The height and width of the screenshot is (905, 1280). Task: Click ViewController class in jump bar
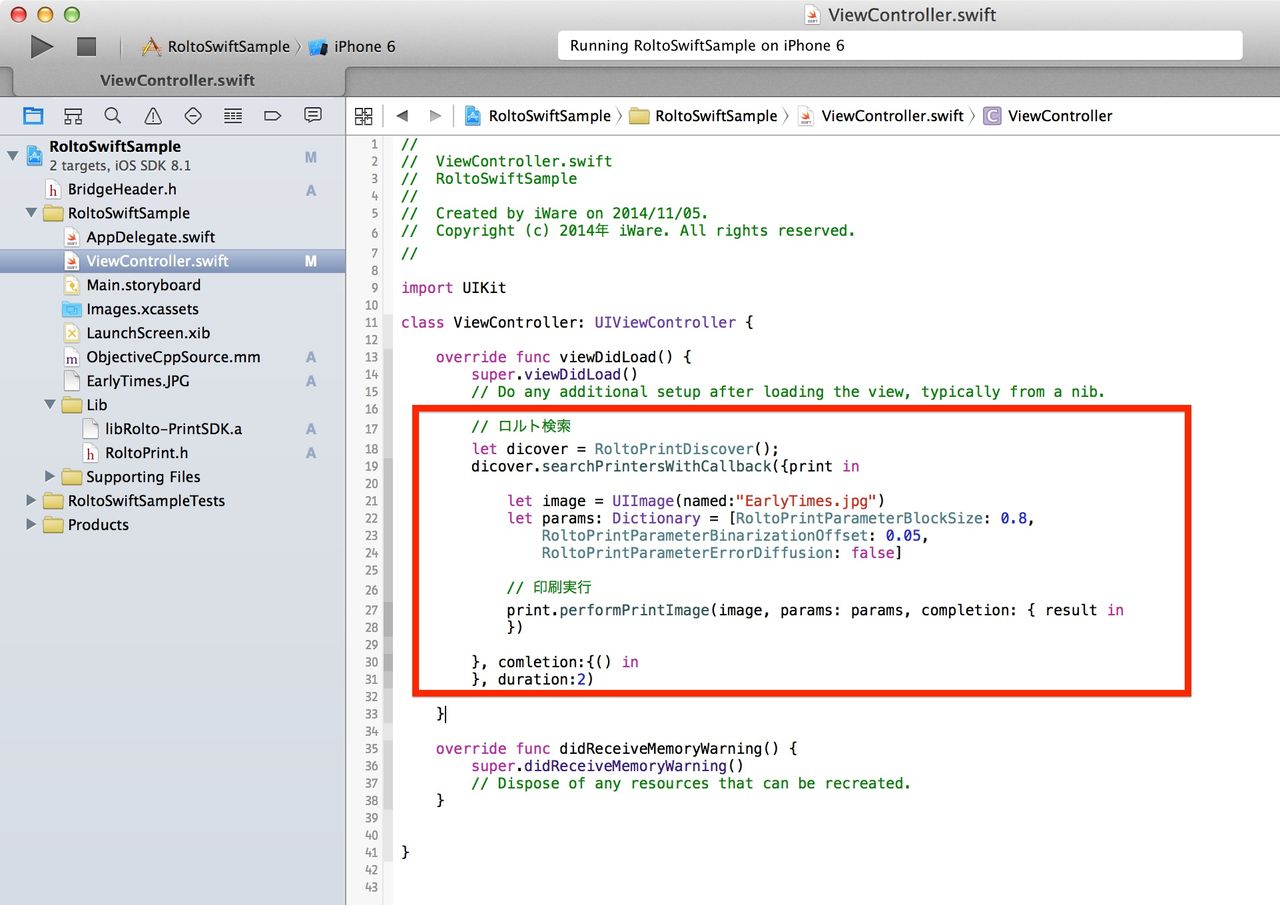coord(1048,116)
